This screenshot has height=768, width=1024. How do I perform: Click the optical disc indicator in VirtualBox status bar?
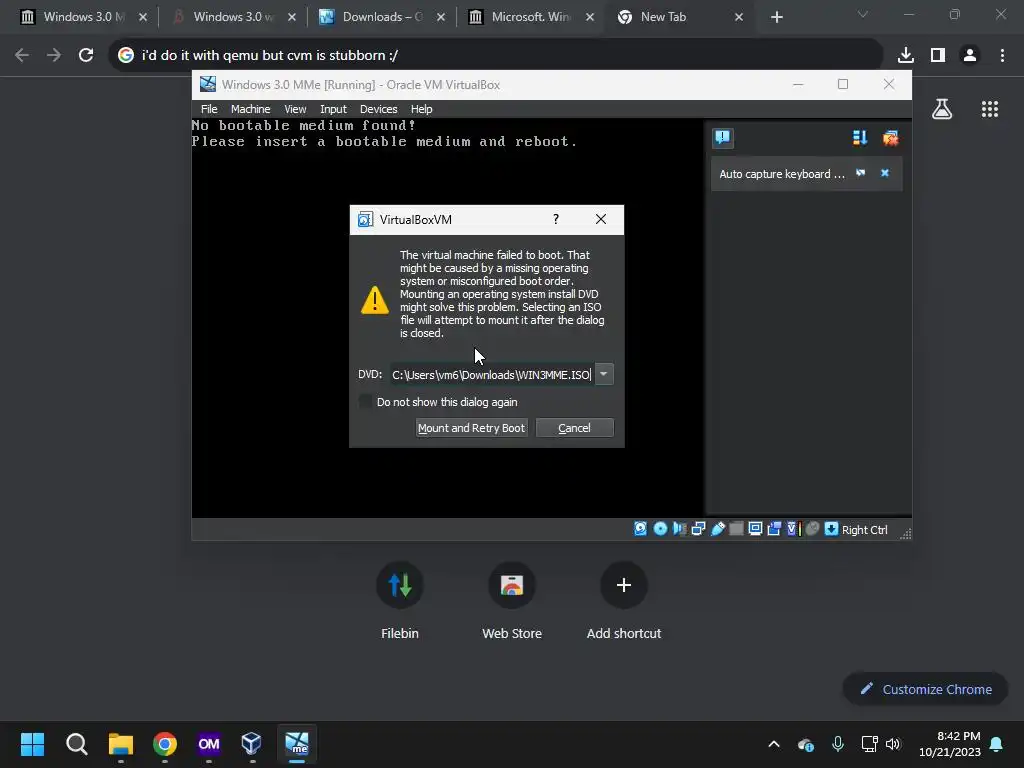tap(660, 529)
